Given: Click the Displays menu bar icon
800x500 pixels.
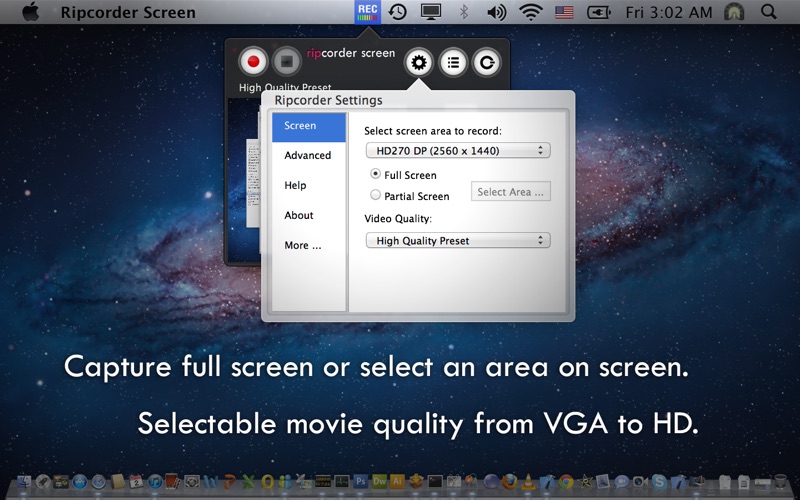Looking at the screenshot, I should coord(431,12).
